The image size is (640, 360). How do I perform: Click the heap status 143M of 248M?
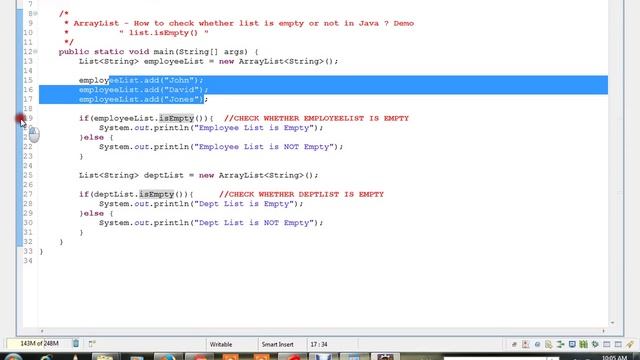click(39, 344)
